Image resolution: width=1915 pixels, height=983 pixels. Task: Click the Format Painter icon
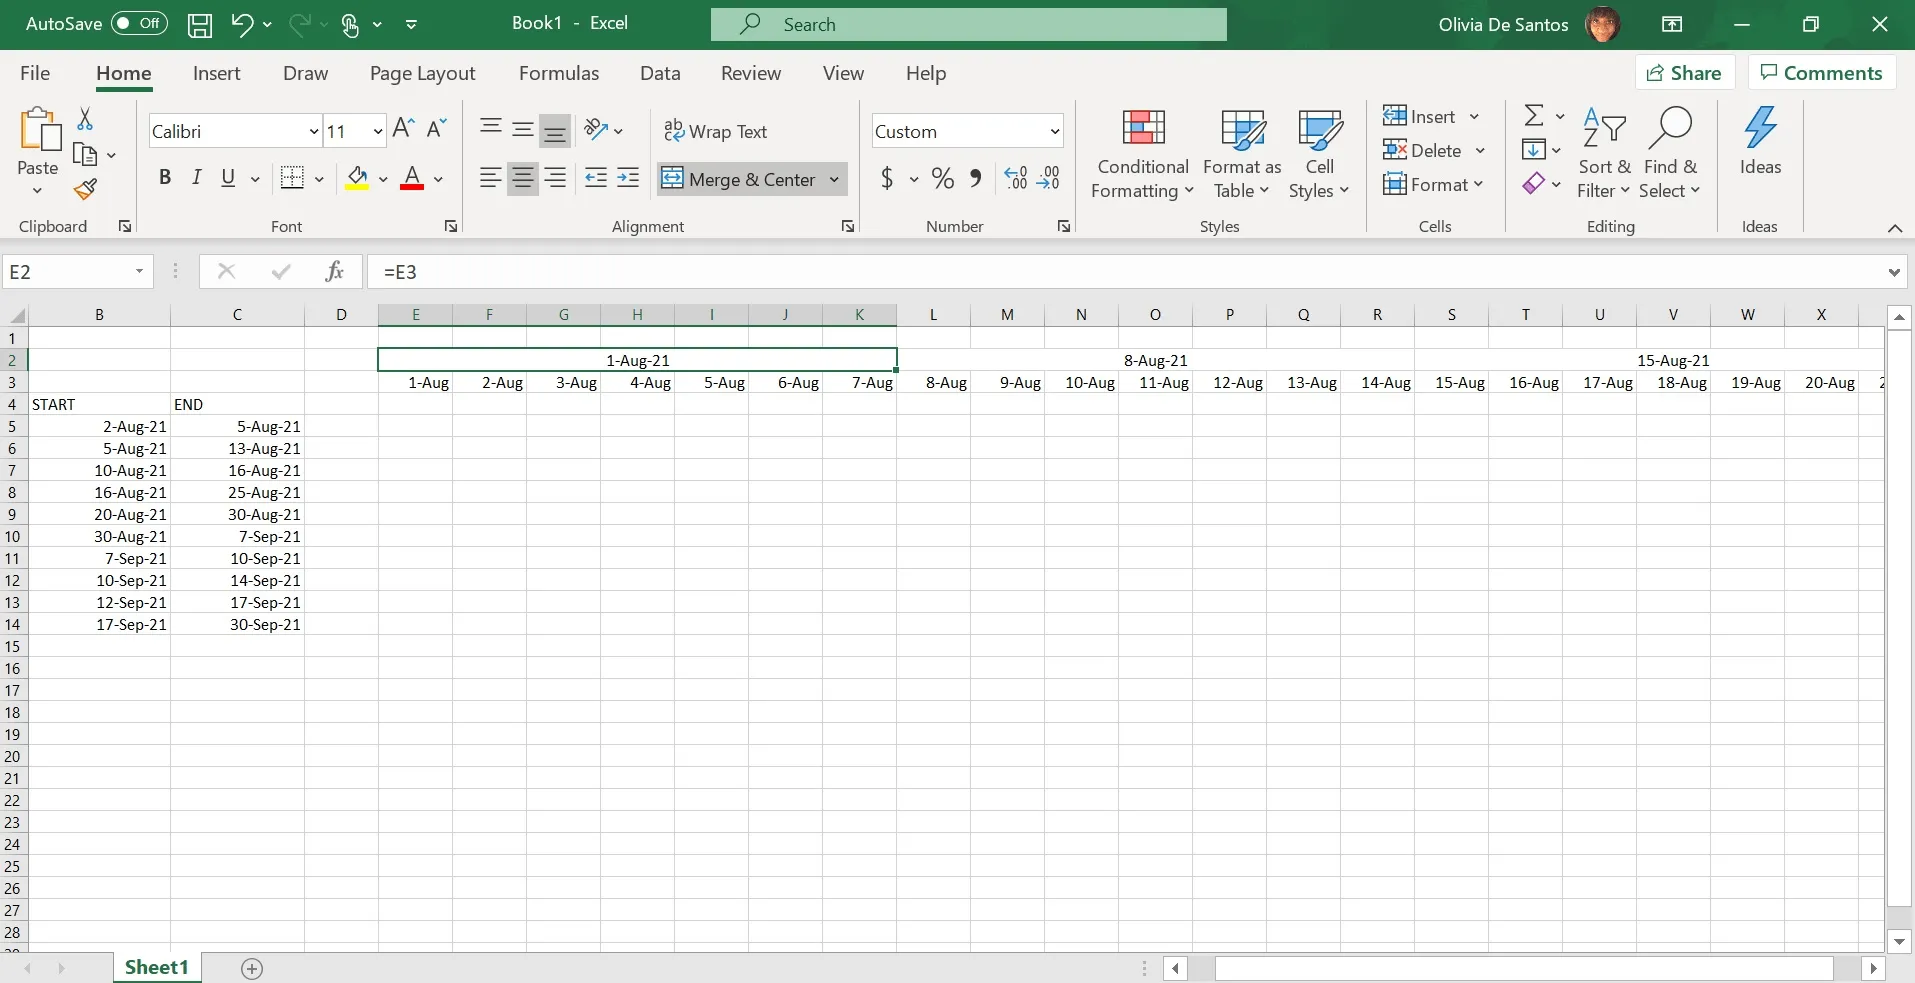coord(85,189)
